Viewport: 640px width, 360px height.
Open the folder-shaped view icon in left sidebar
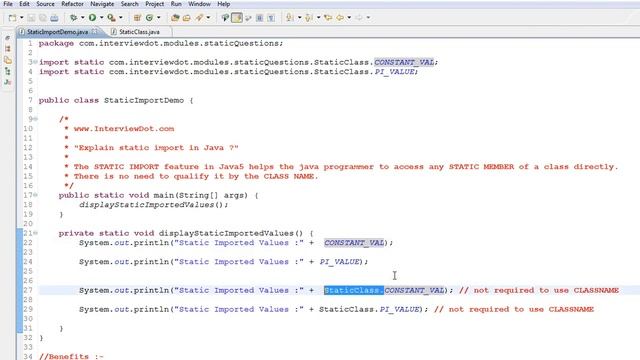point(7,60)
